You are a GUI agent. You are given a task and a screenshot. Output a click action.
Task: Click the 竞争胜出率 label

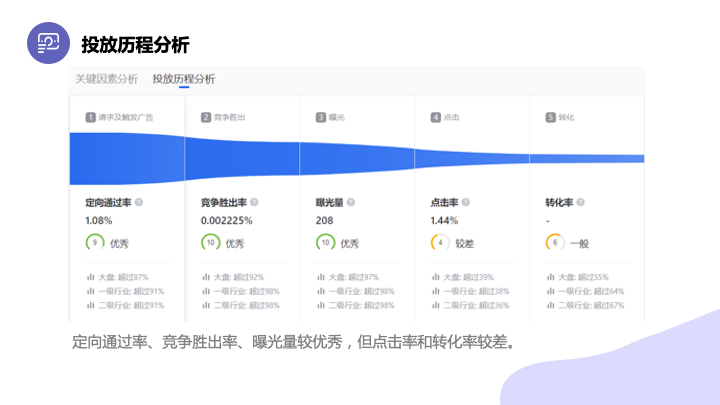[x=224, y=202]
